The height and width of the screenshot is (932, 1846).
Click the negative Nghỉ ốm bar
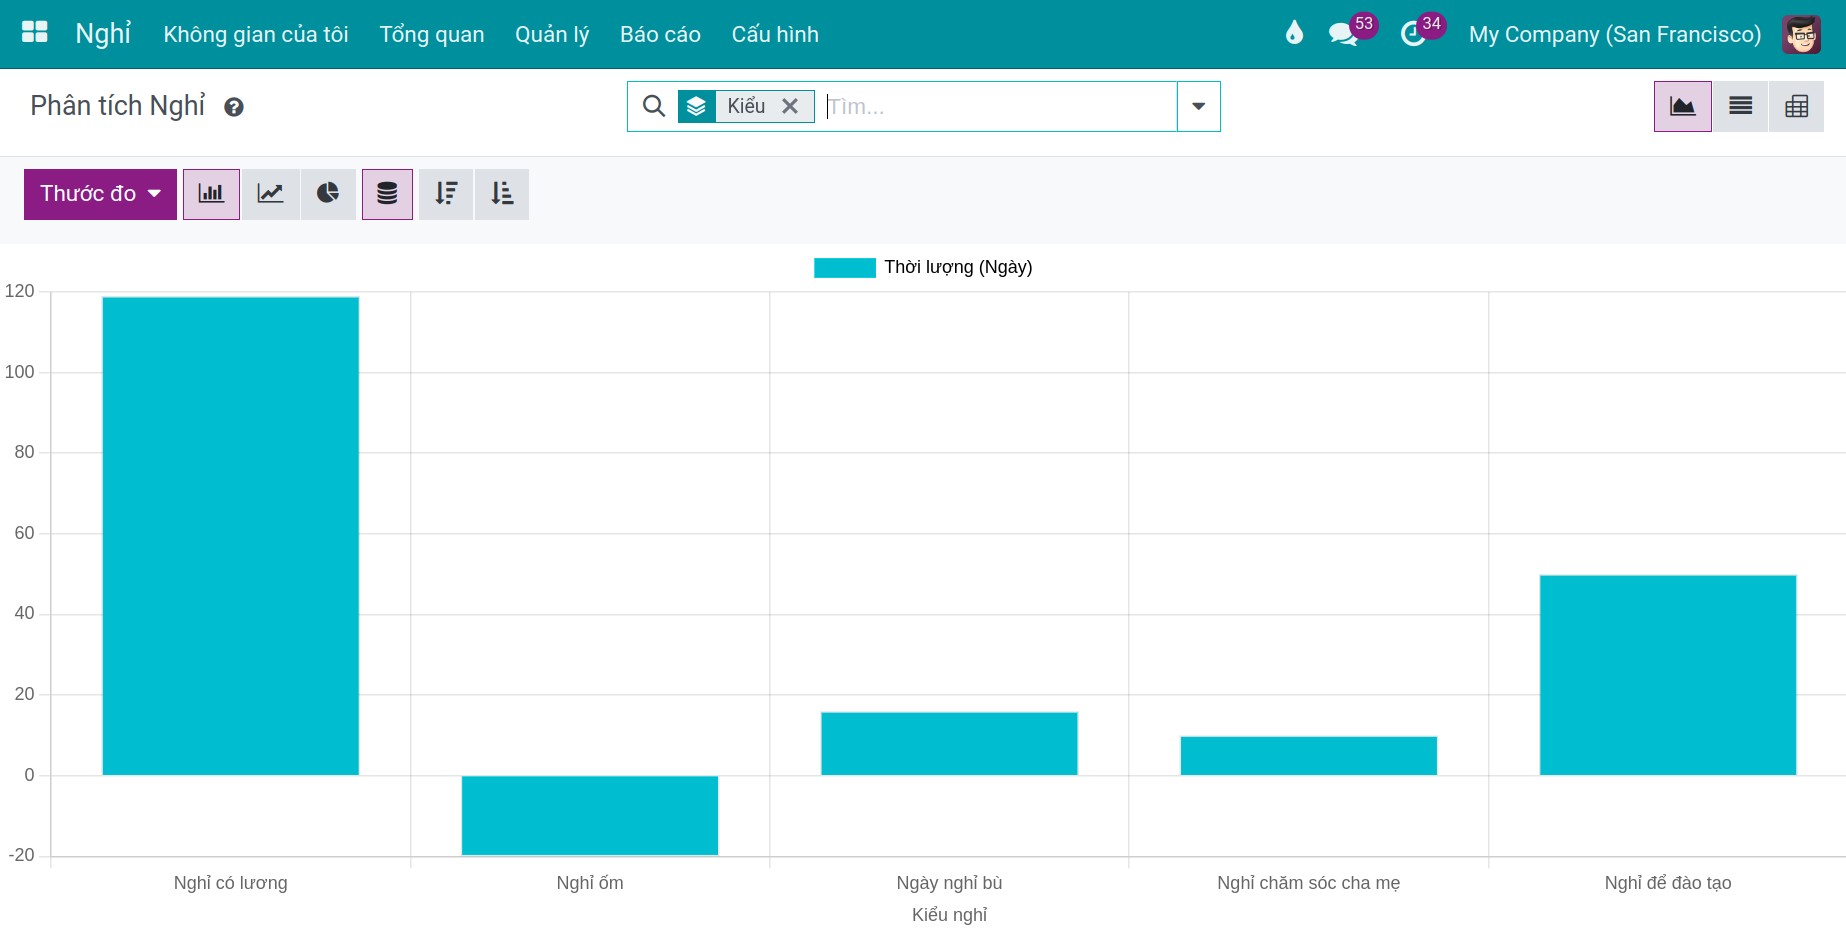click(x=590, y=815)
